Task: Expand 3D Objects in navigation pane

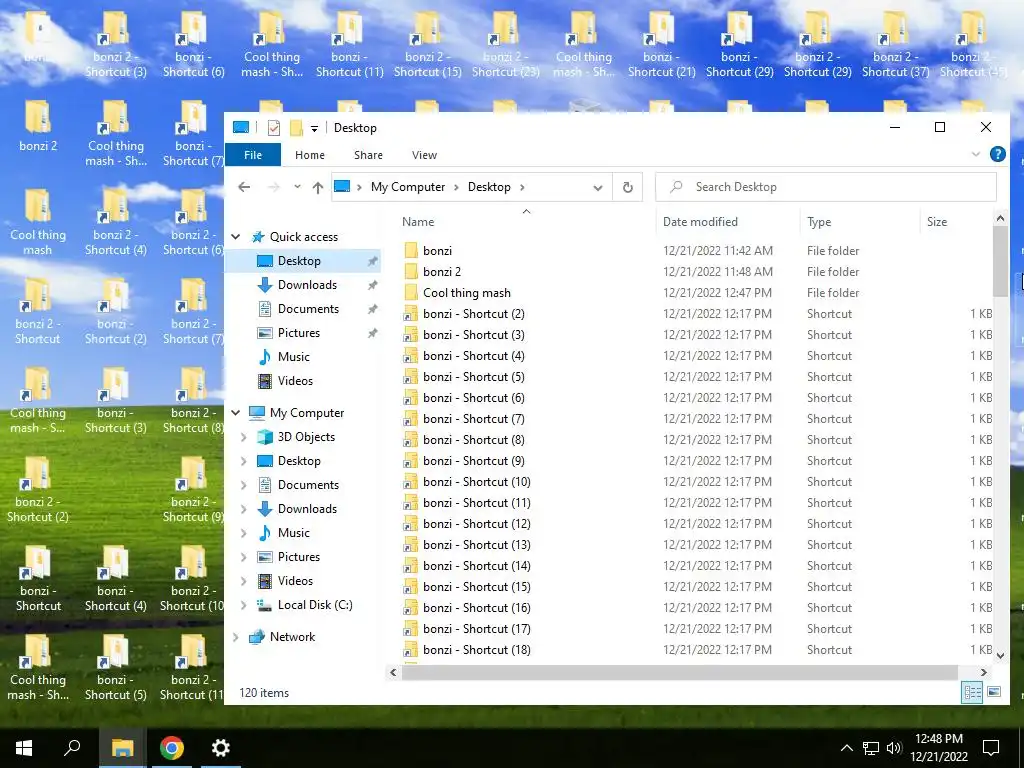Action: click(244, 437)
